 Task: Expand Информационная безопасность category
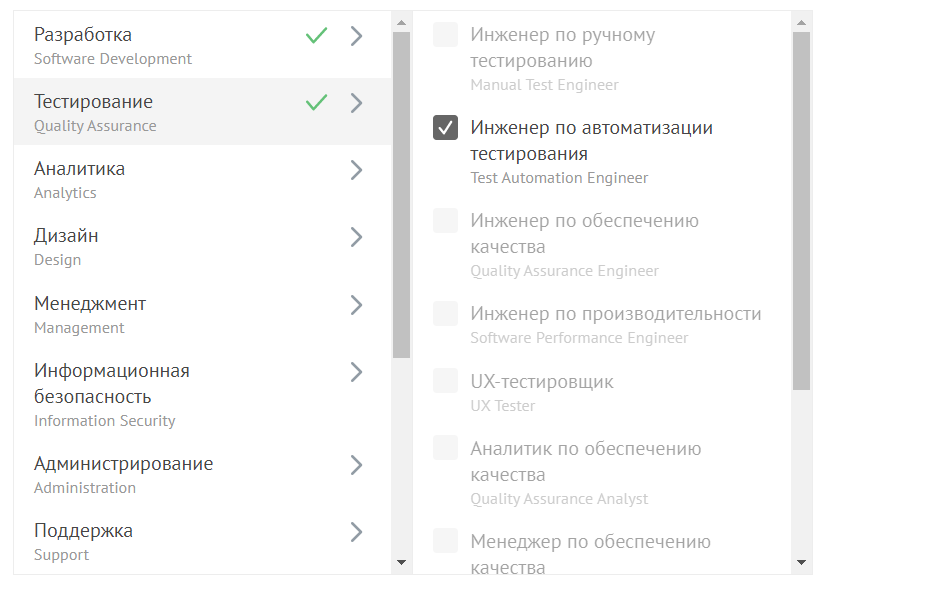coord(356,371)
